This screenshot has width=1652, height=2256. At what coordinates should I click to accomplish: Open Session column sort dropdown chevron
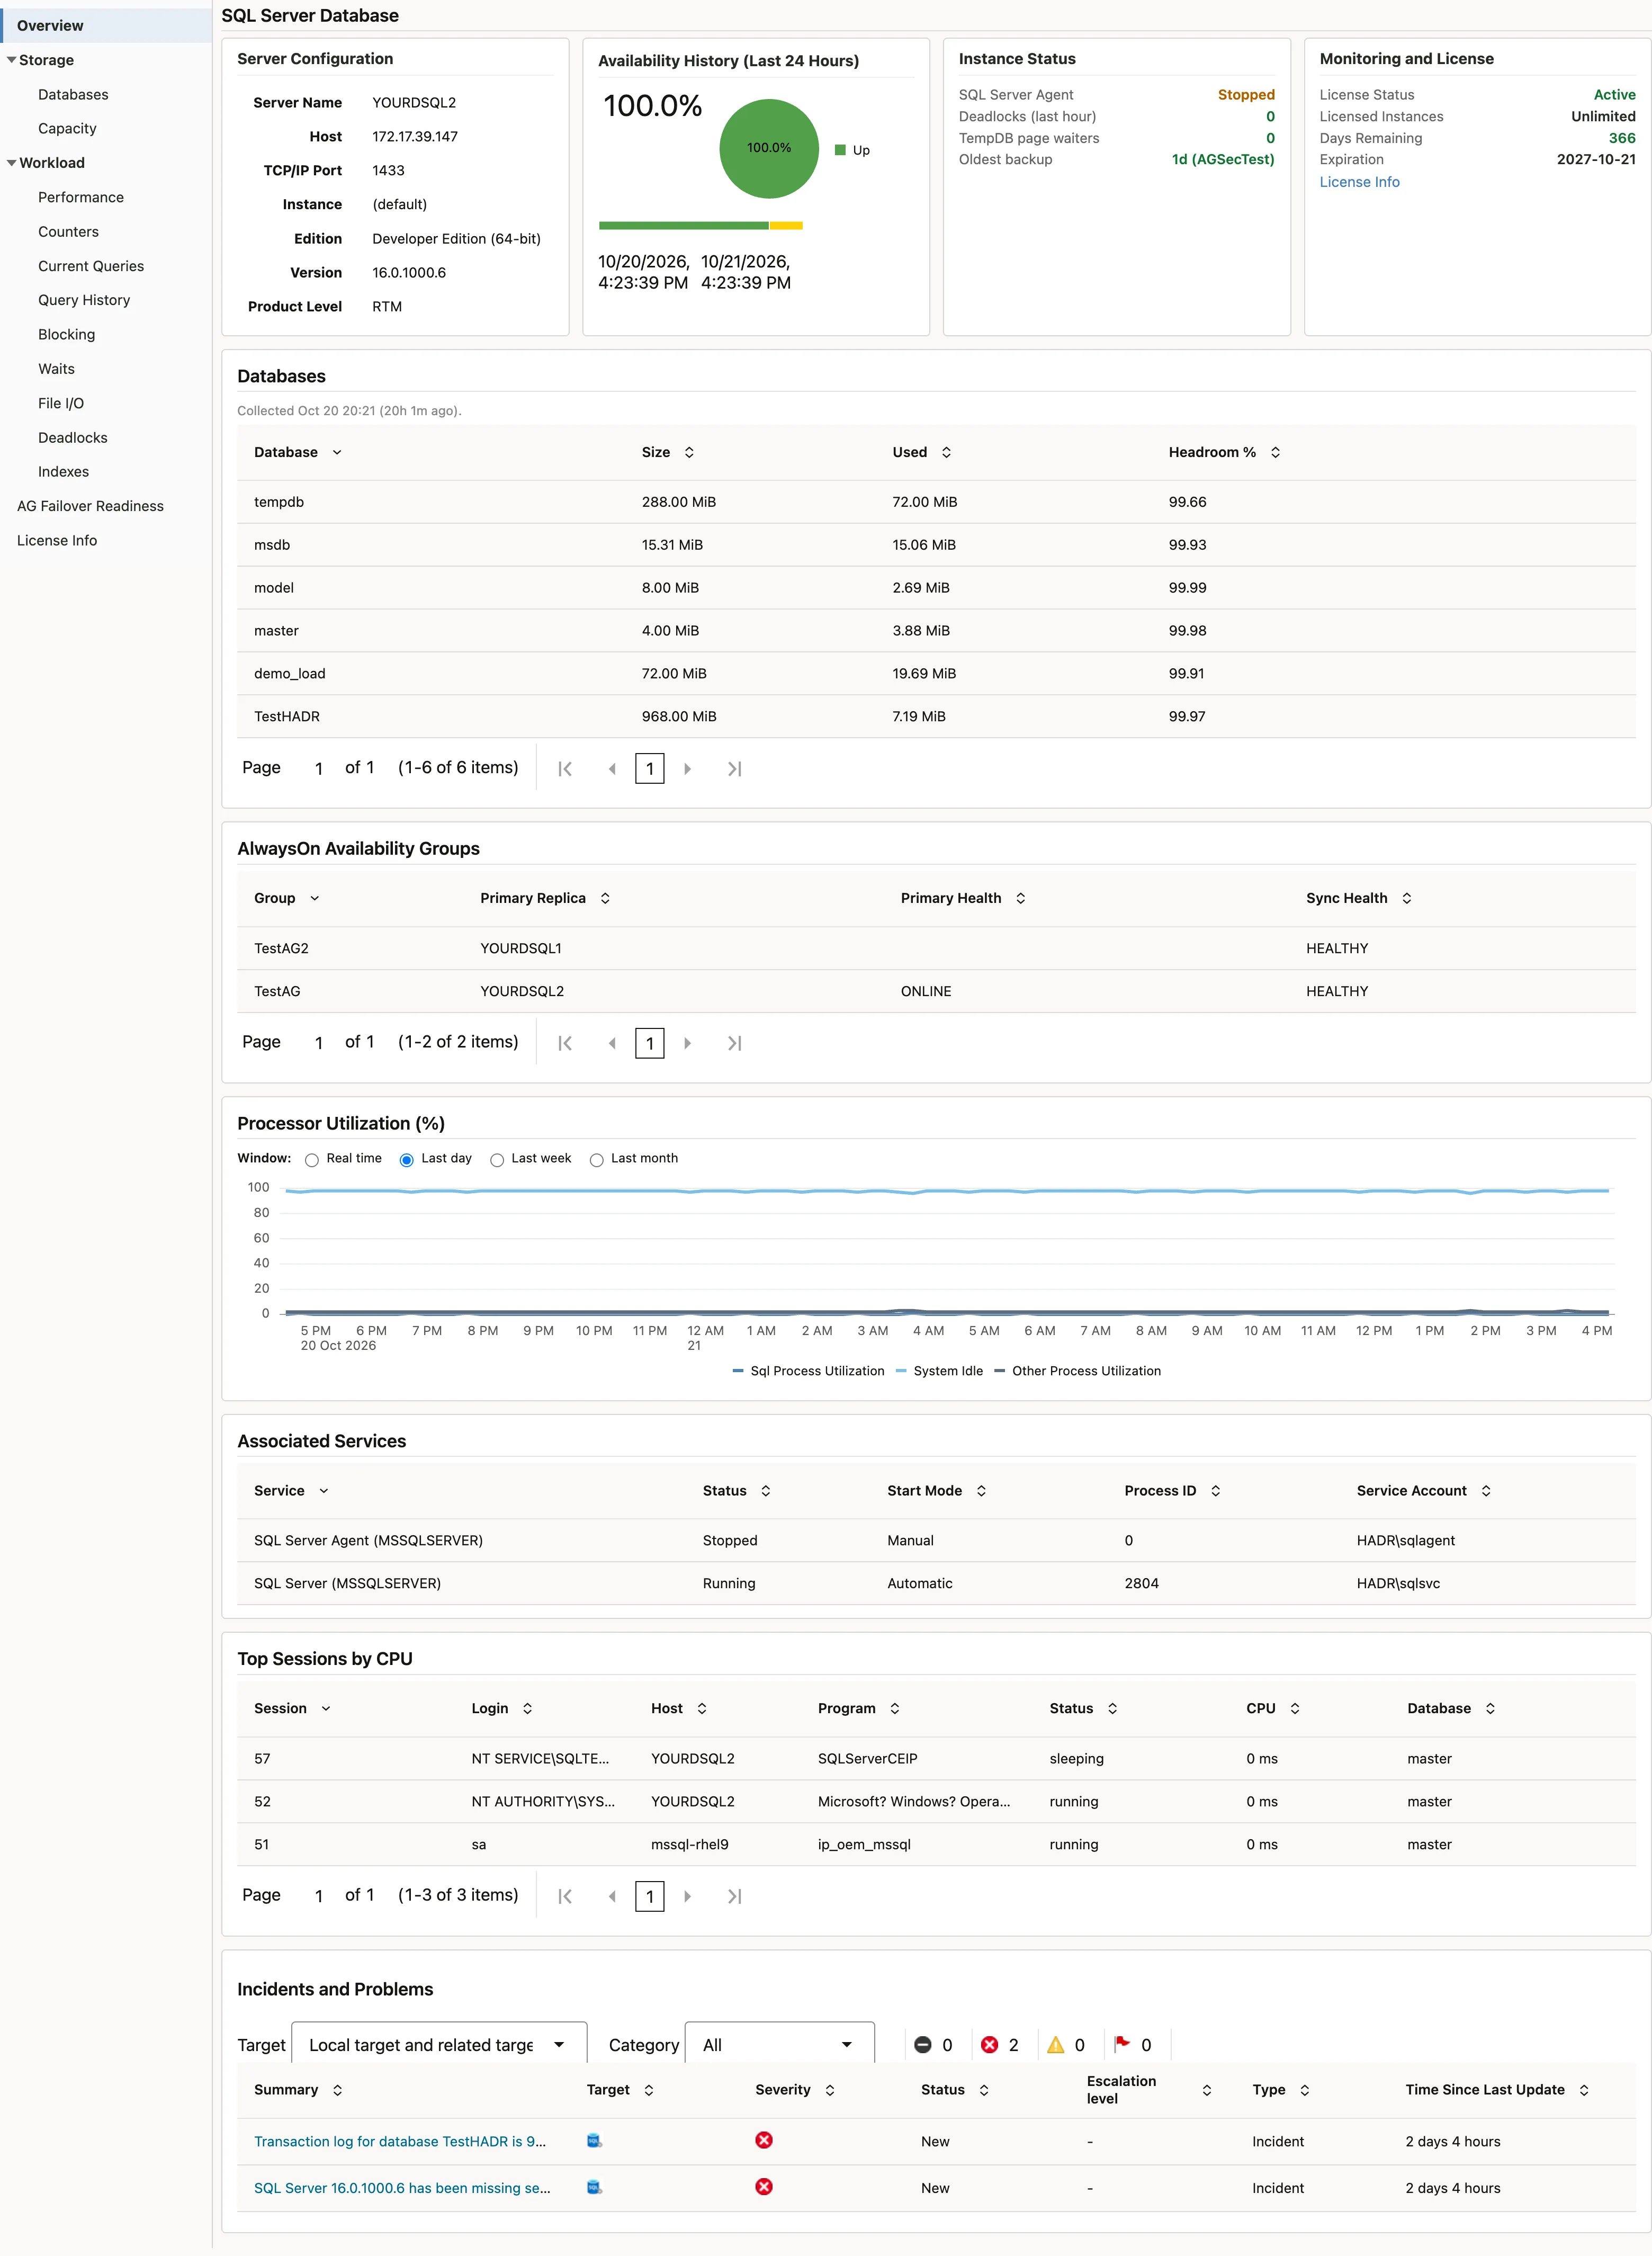(x=325, y=1708)
